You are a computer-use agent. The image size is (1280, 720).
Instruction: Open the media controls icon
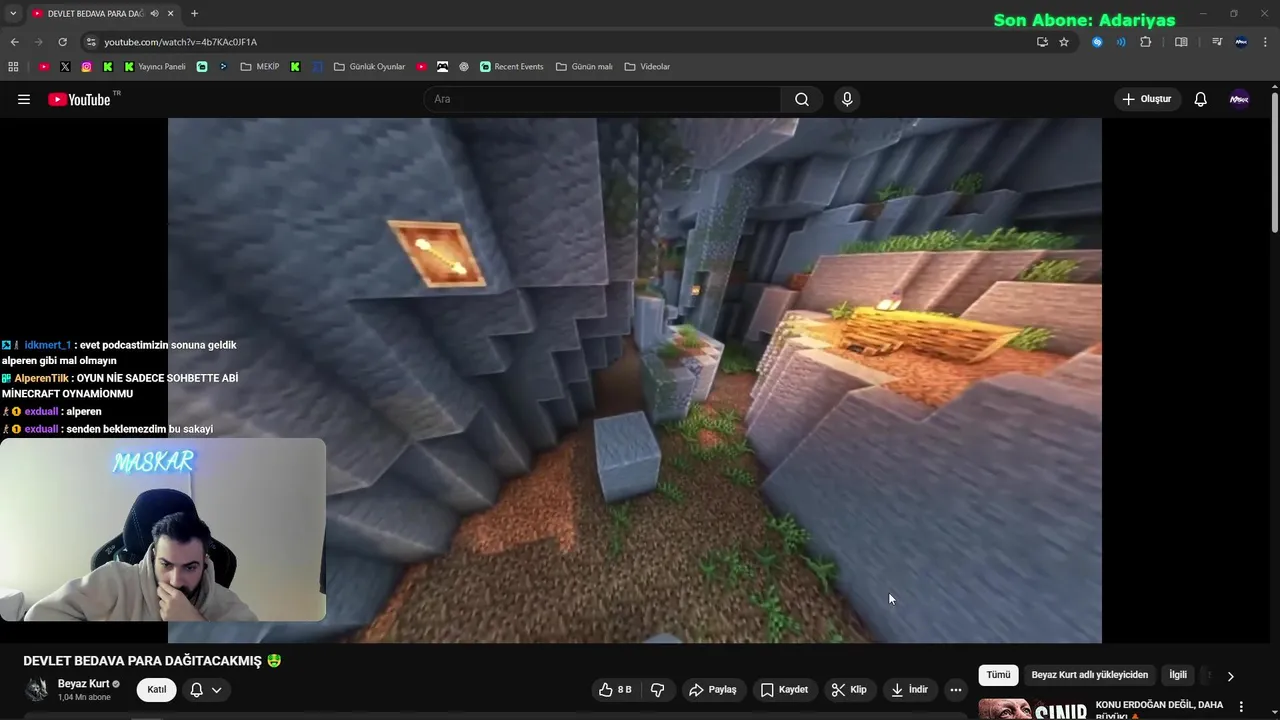click(x=1217, y=42)
